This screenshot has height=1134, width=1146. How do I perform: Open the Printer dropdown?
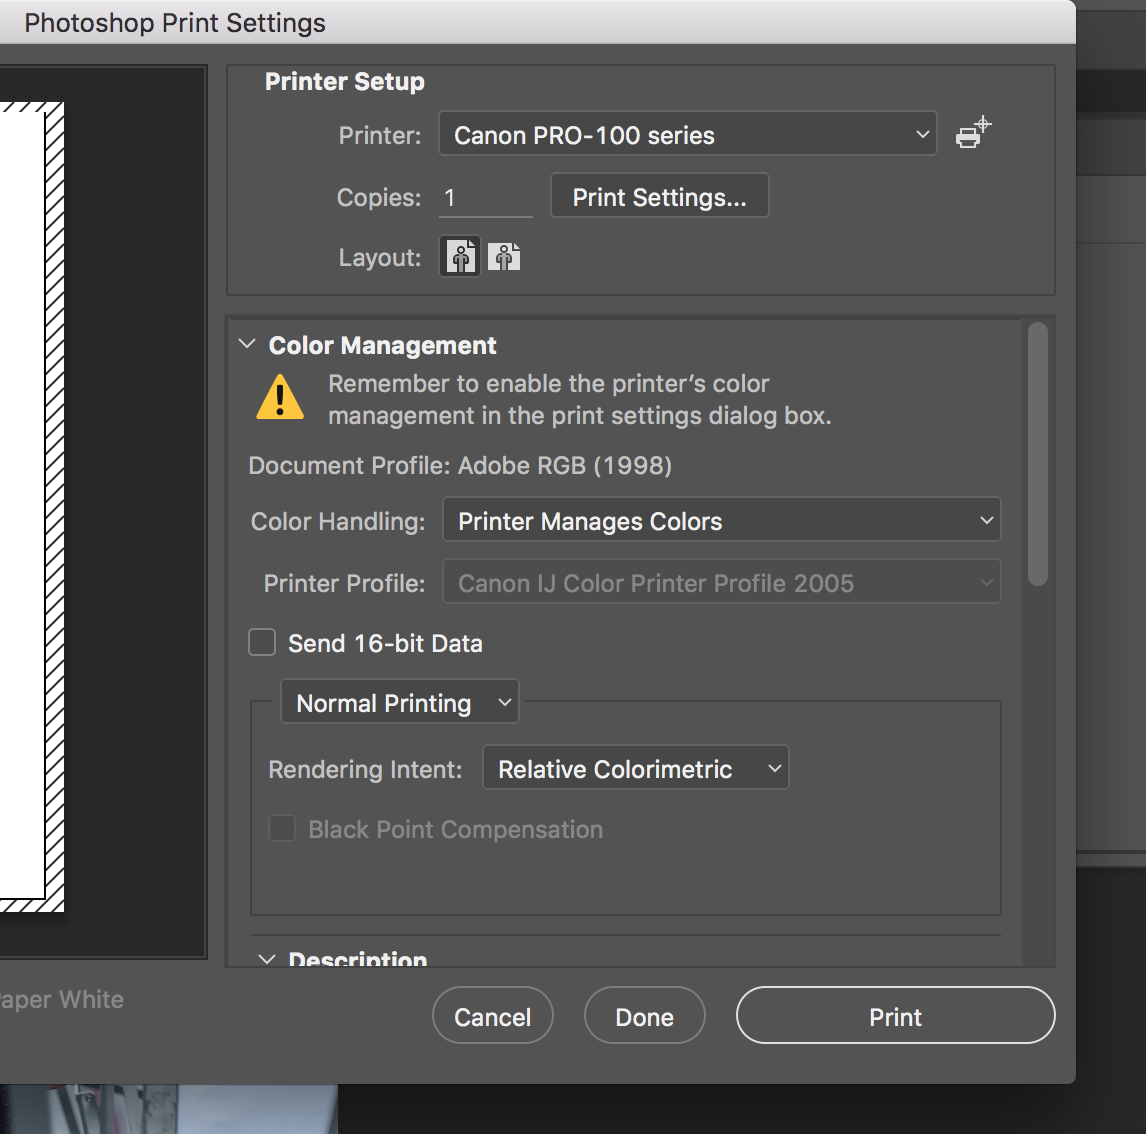[687, 134]
